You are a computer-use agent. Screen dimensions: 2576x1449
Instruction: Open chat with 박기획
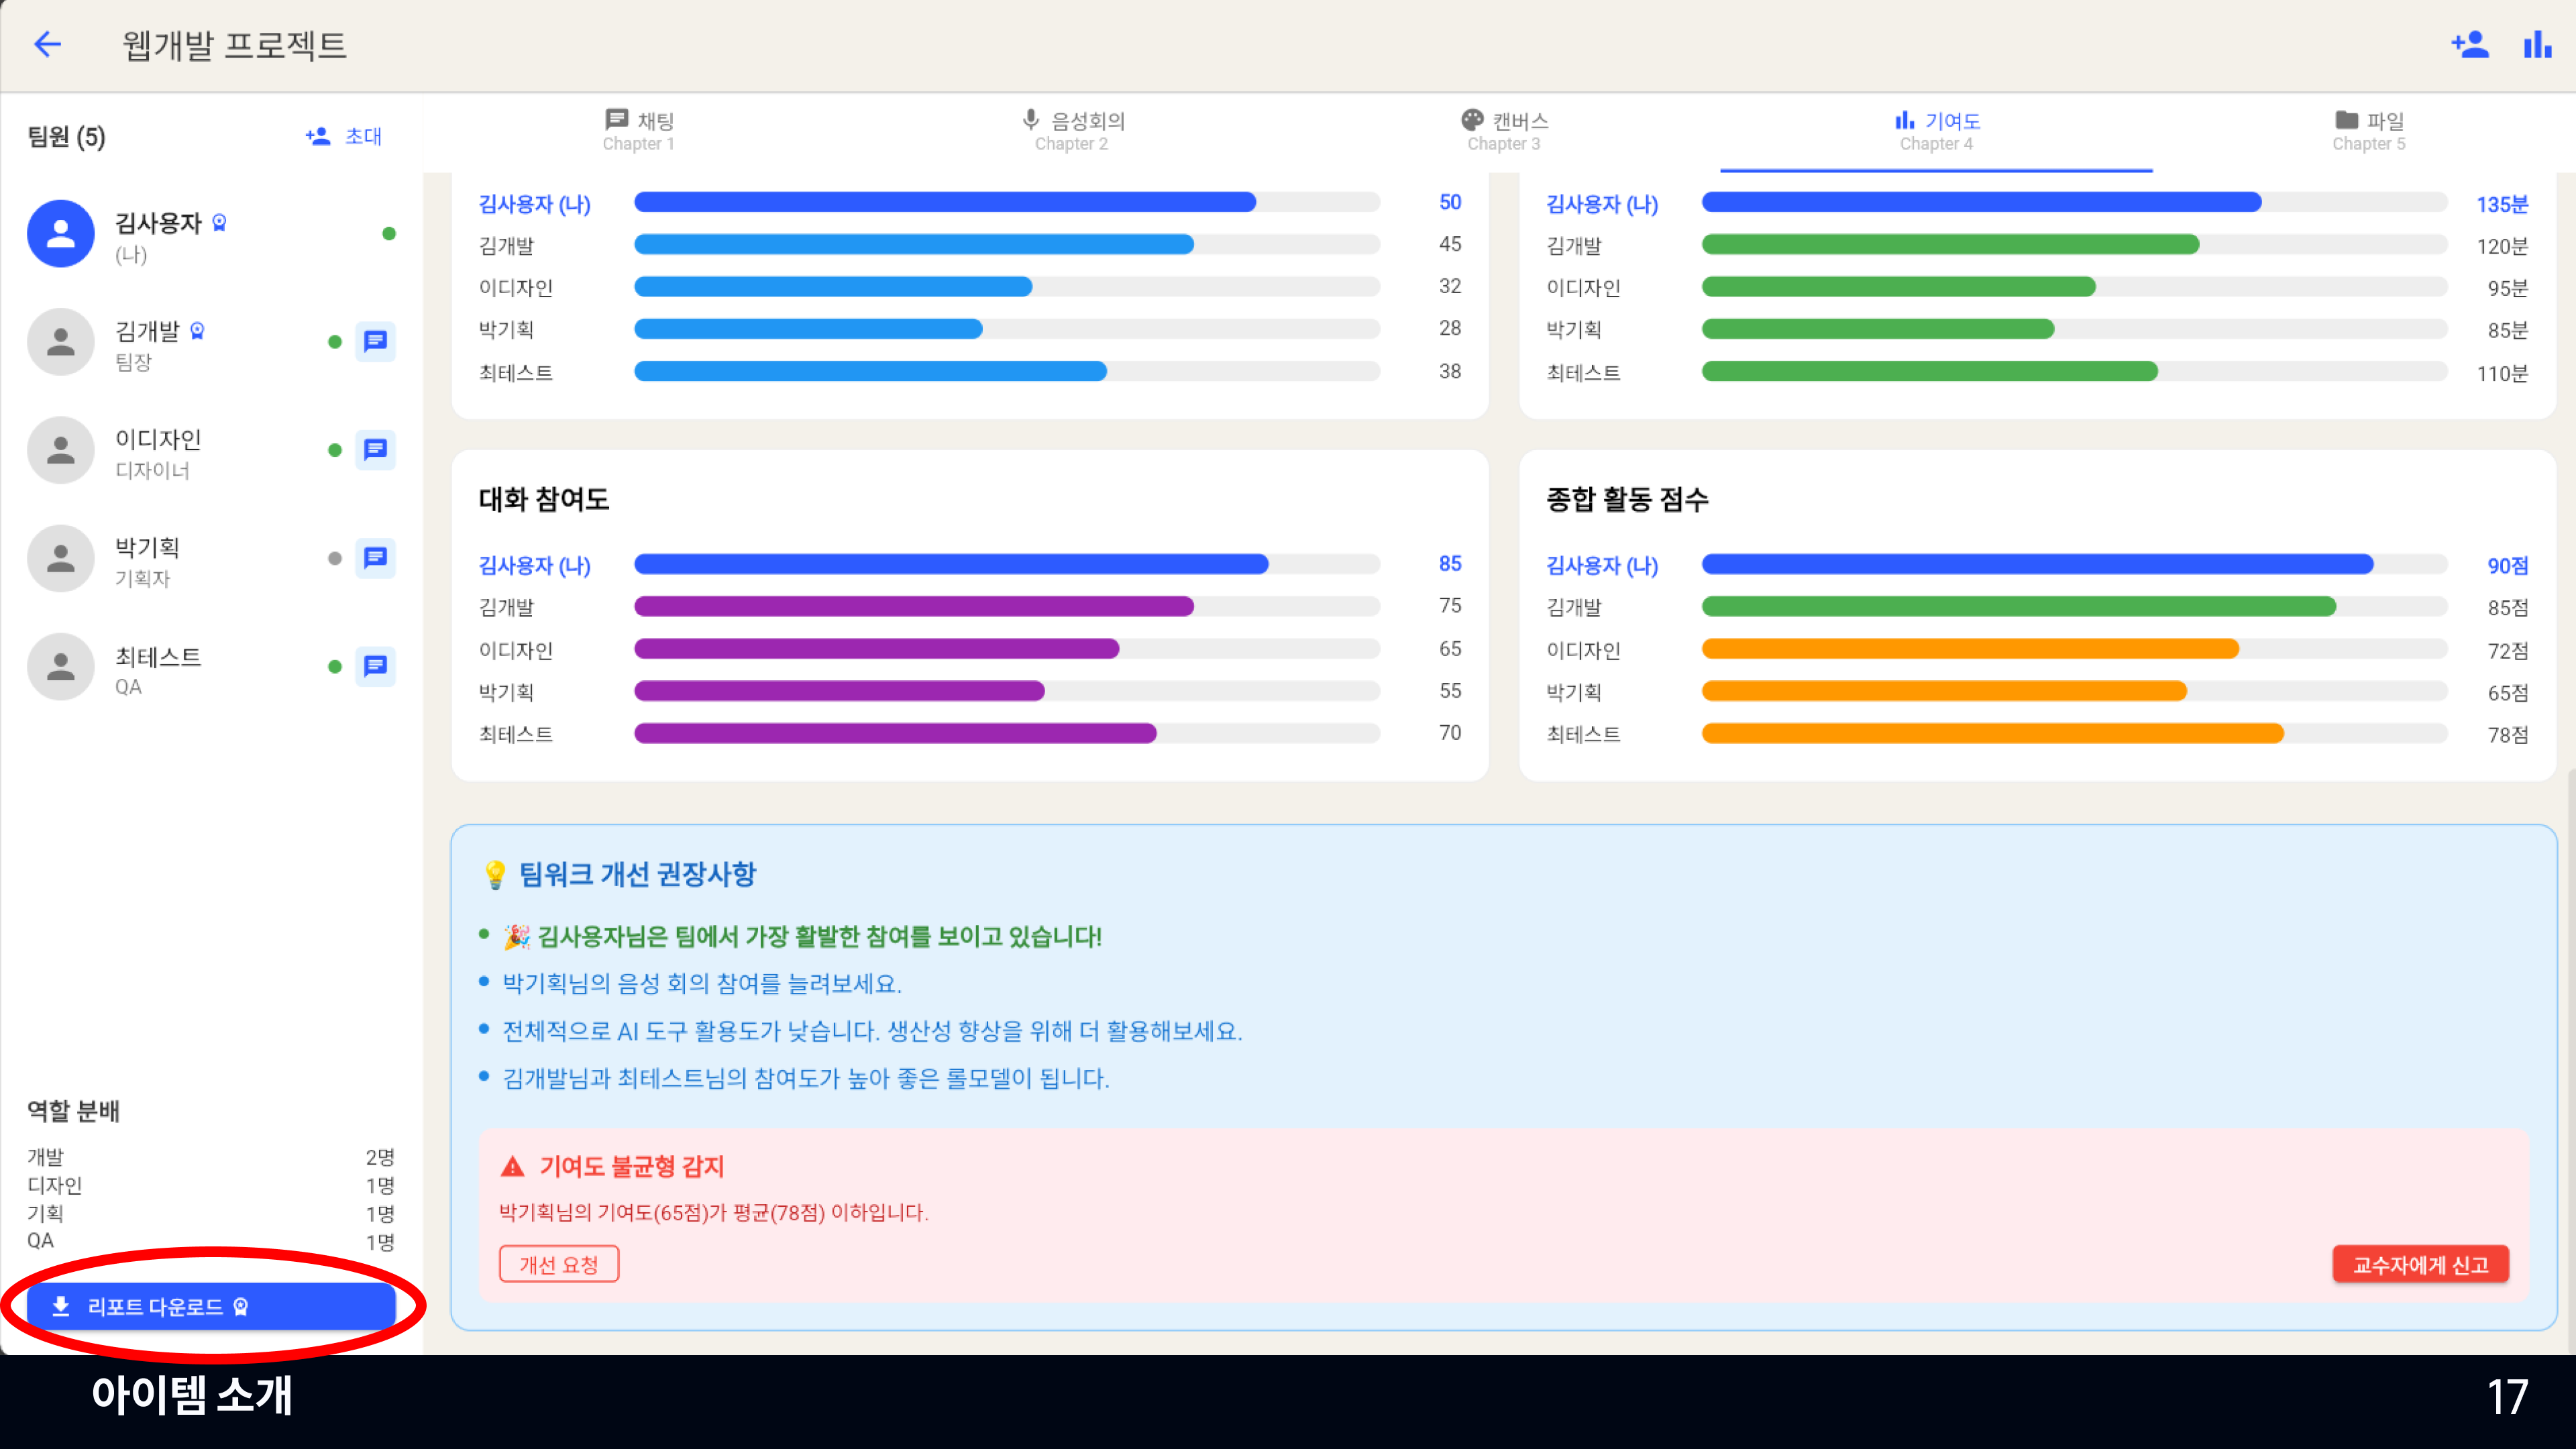(x=375, y=558)
